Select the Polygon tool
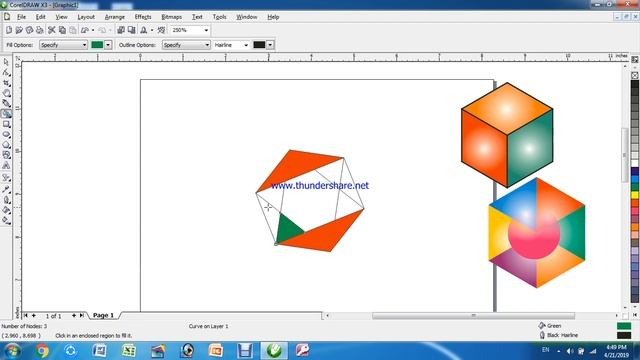The height and width of the screenshot is (360, 640). pos(6,145)
